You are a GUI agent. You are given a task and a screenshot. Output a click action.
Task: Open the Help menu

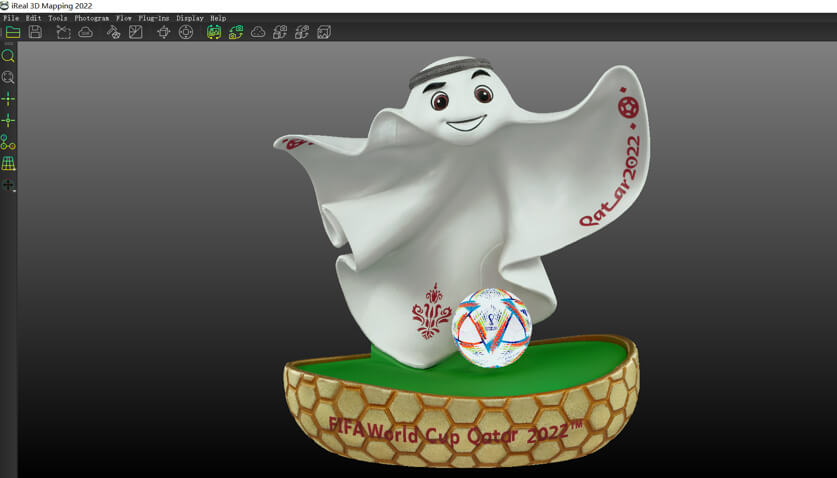click(218, 18)
